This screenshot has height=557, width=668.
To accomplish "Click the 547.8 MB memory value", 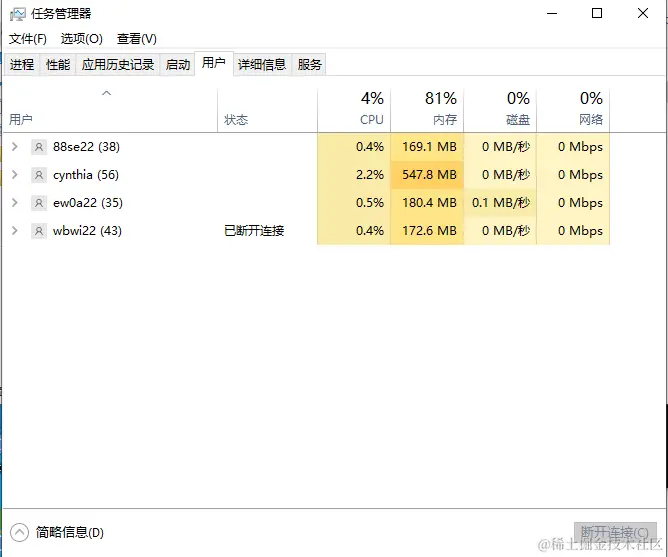I will pyautogui.click(x=429, y=175).
